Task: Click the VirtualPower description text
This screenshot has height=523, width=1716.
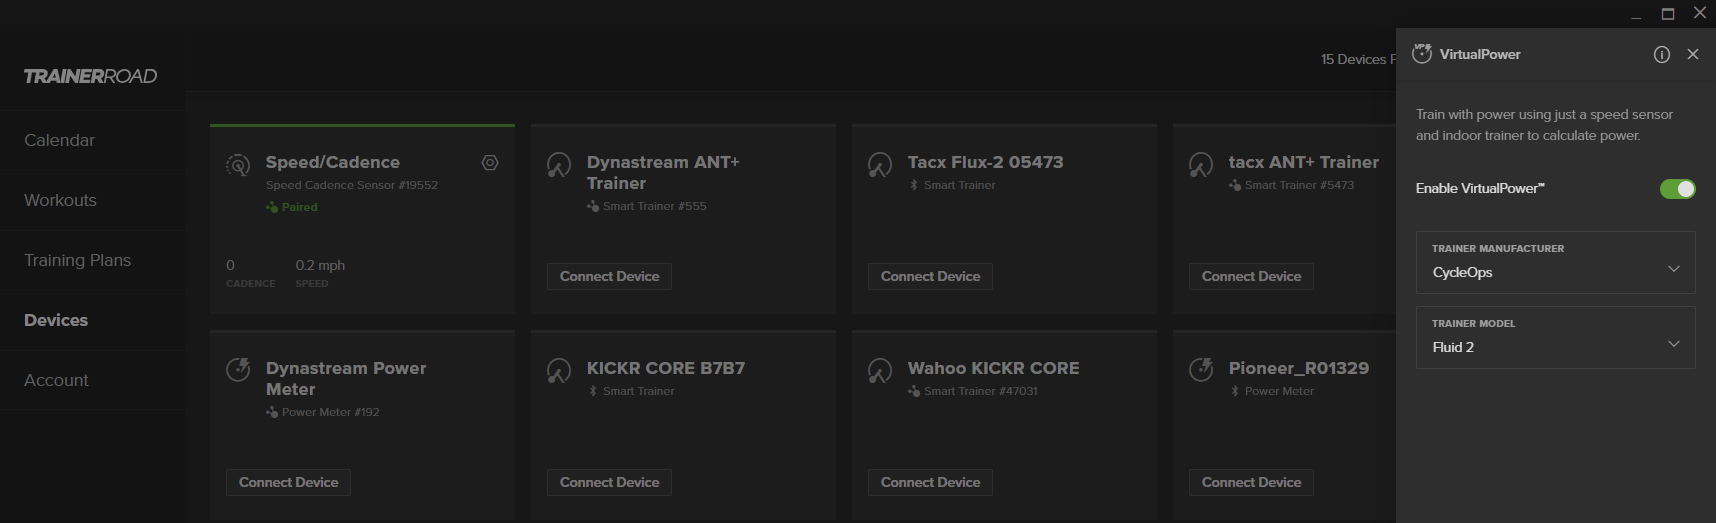Action: pyautogui.click(x=1544, y=125)
